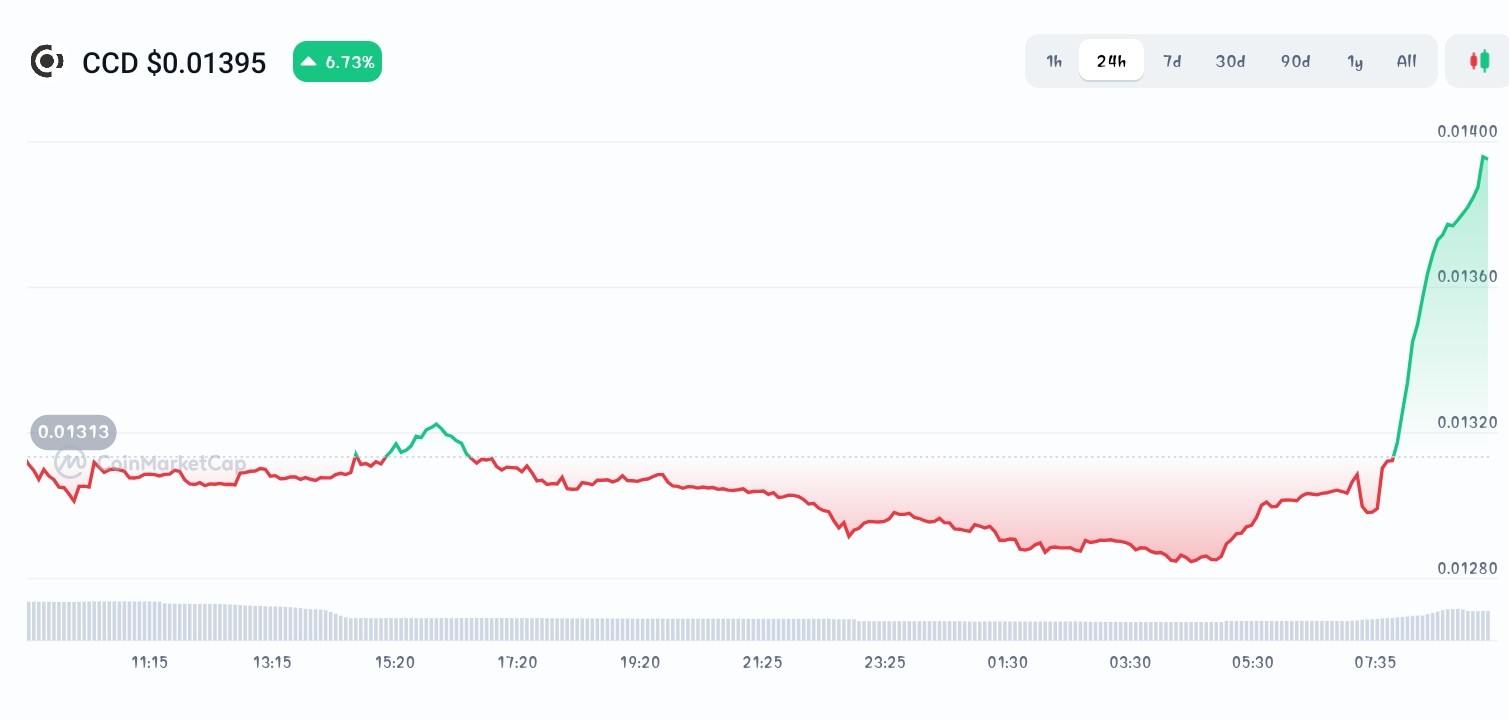This screenshot has width=1509, height=720.
Task: Click the CCD $0.01395 price title
Action: [x=174, y=63]
